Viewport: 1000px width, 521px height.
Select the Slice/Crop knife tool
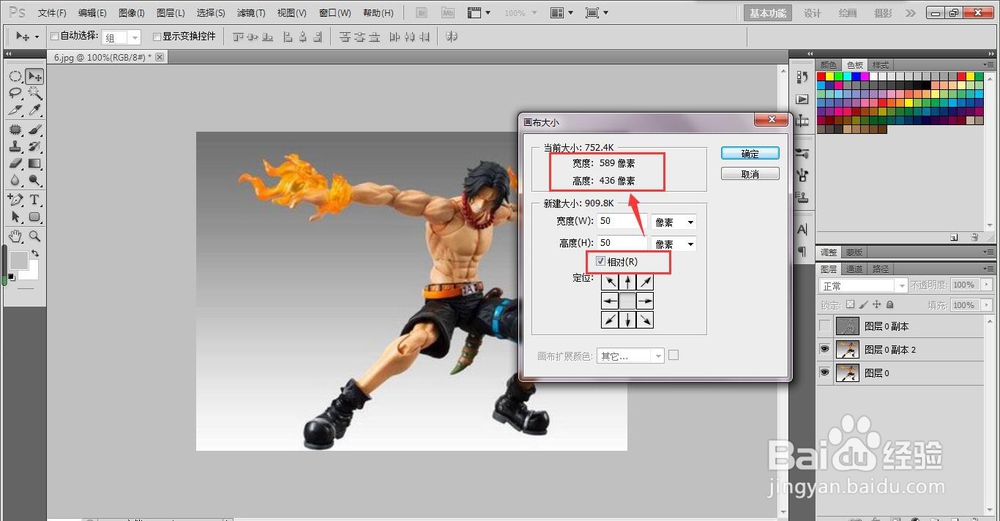click(x=15, y=111)
